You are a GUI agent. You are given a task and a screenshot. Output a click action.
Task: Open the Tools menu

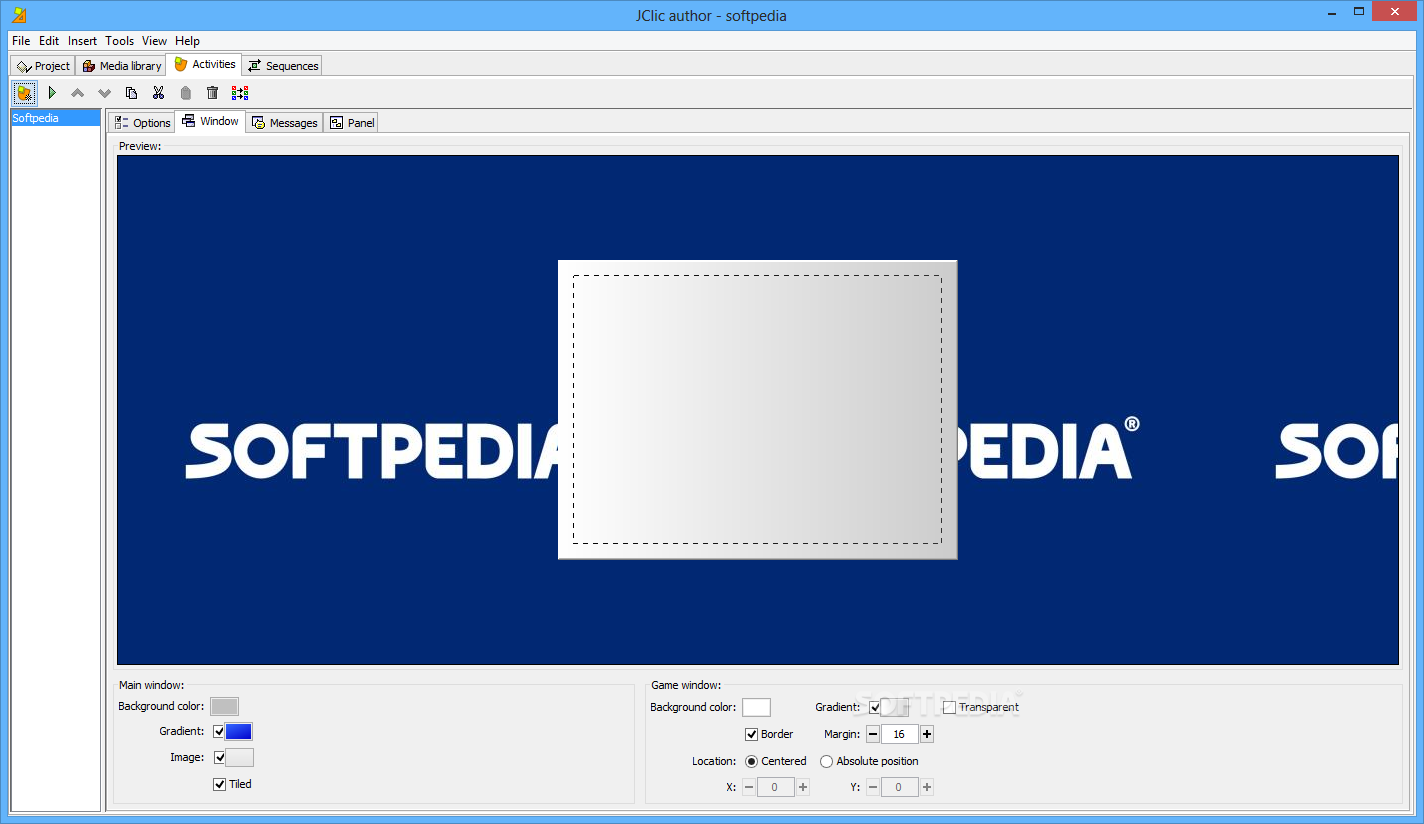pos(120,41)
